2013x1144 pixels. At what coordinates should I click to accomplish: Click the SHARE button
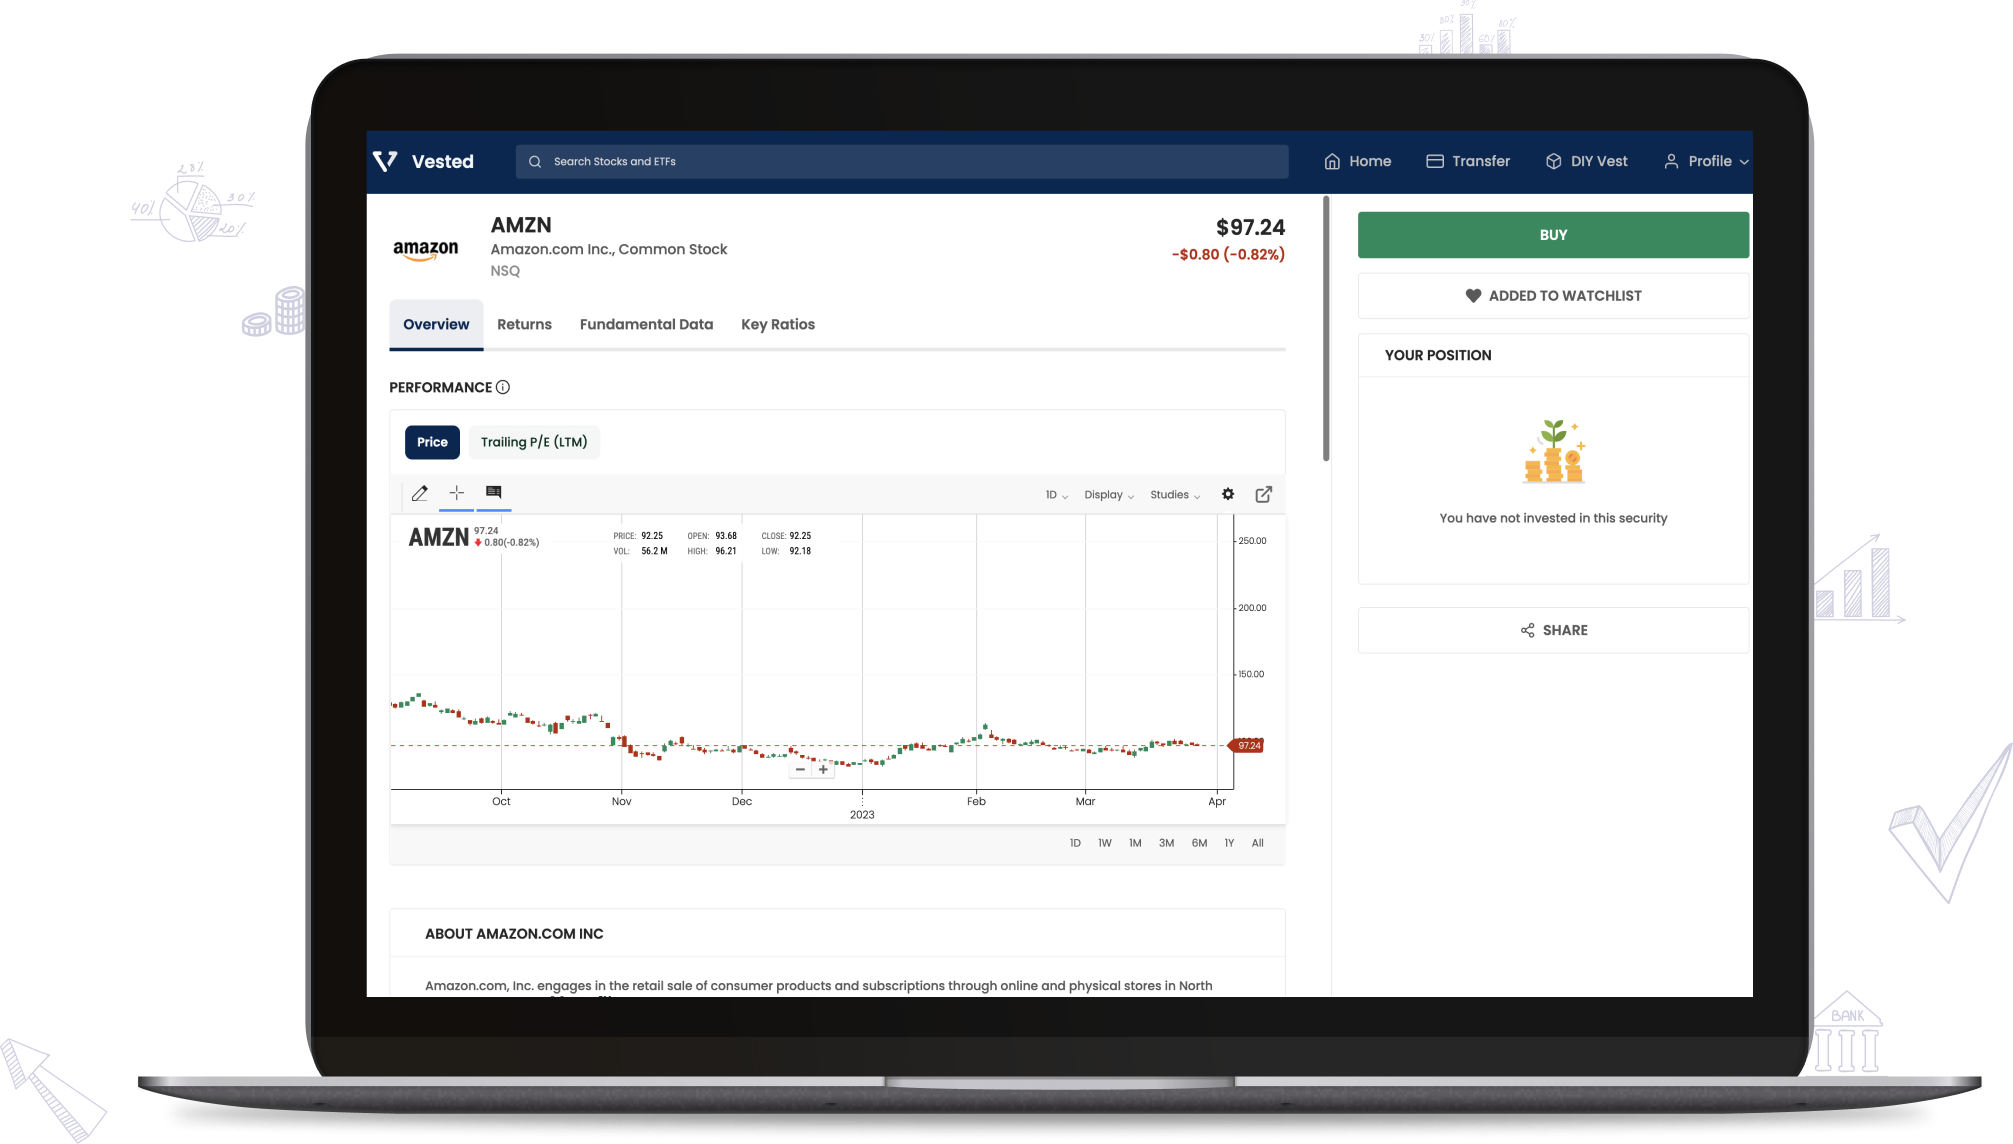[1553, 630]
